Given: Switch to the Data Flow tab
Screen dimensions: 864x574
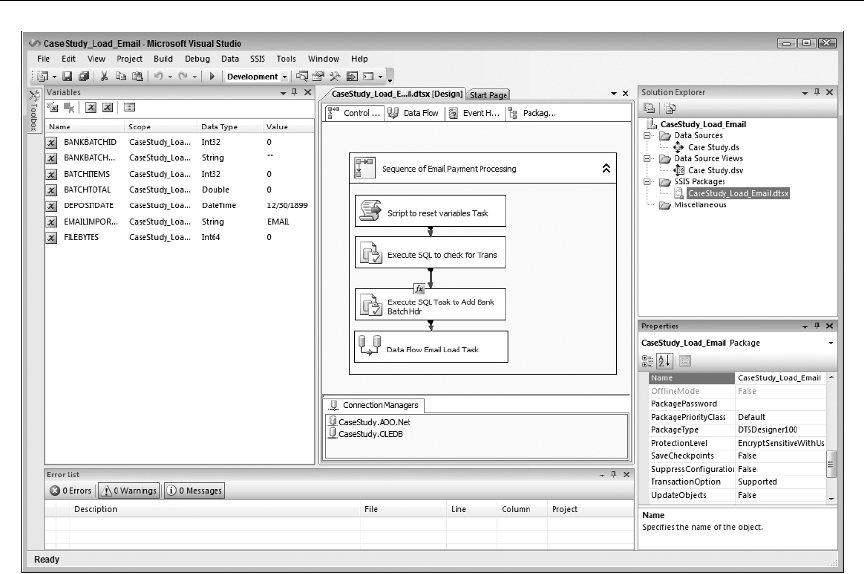Looking at the screenshot, I should point(413,113).
